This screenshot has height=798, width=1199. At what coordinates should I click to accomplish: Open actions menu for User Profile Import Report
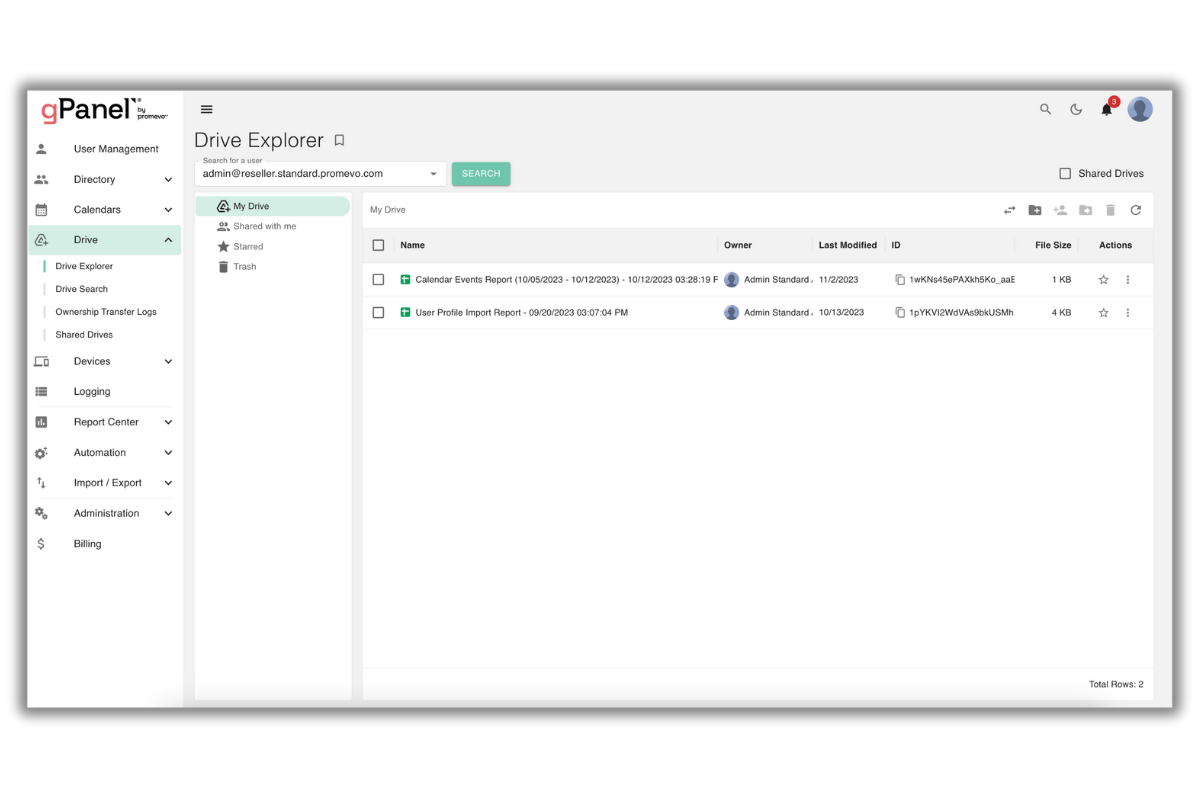(1128, 313)
